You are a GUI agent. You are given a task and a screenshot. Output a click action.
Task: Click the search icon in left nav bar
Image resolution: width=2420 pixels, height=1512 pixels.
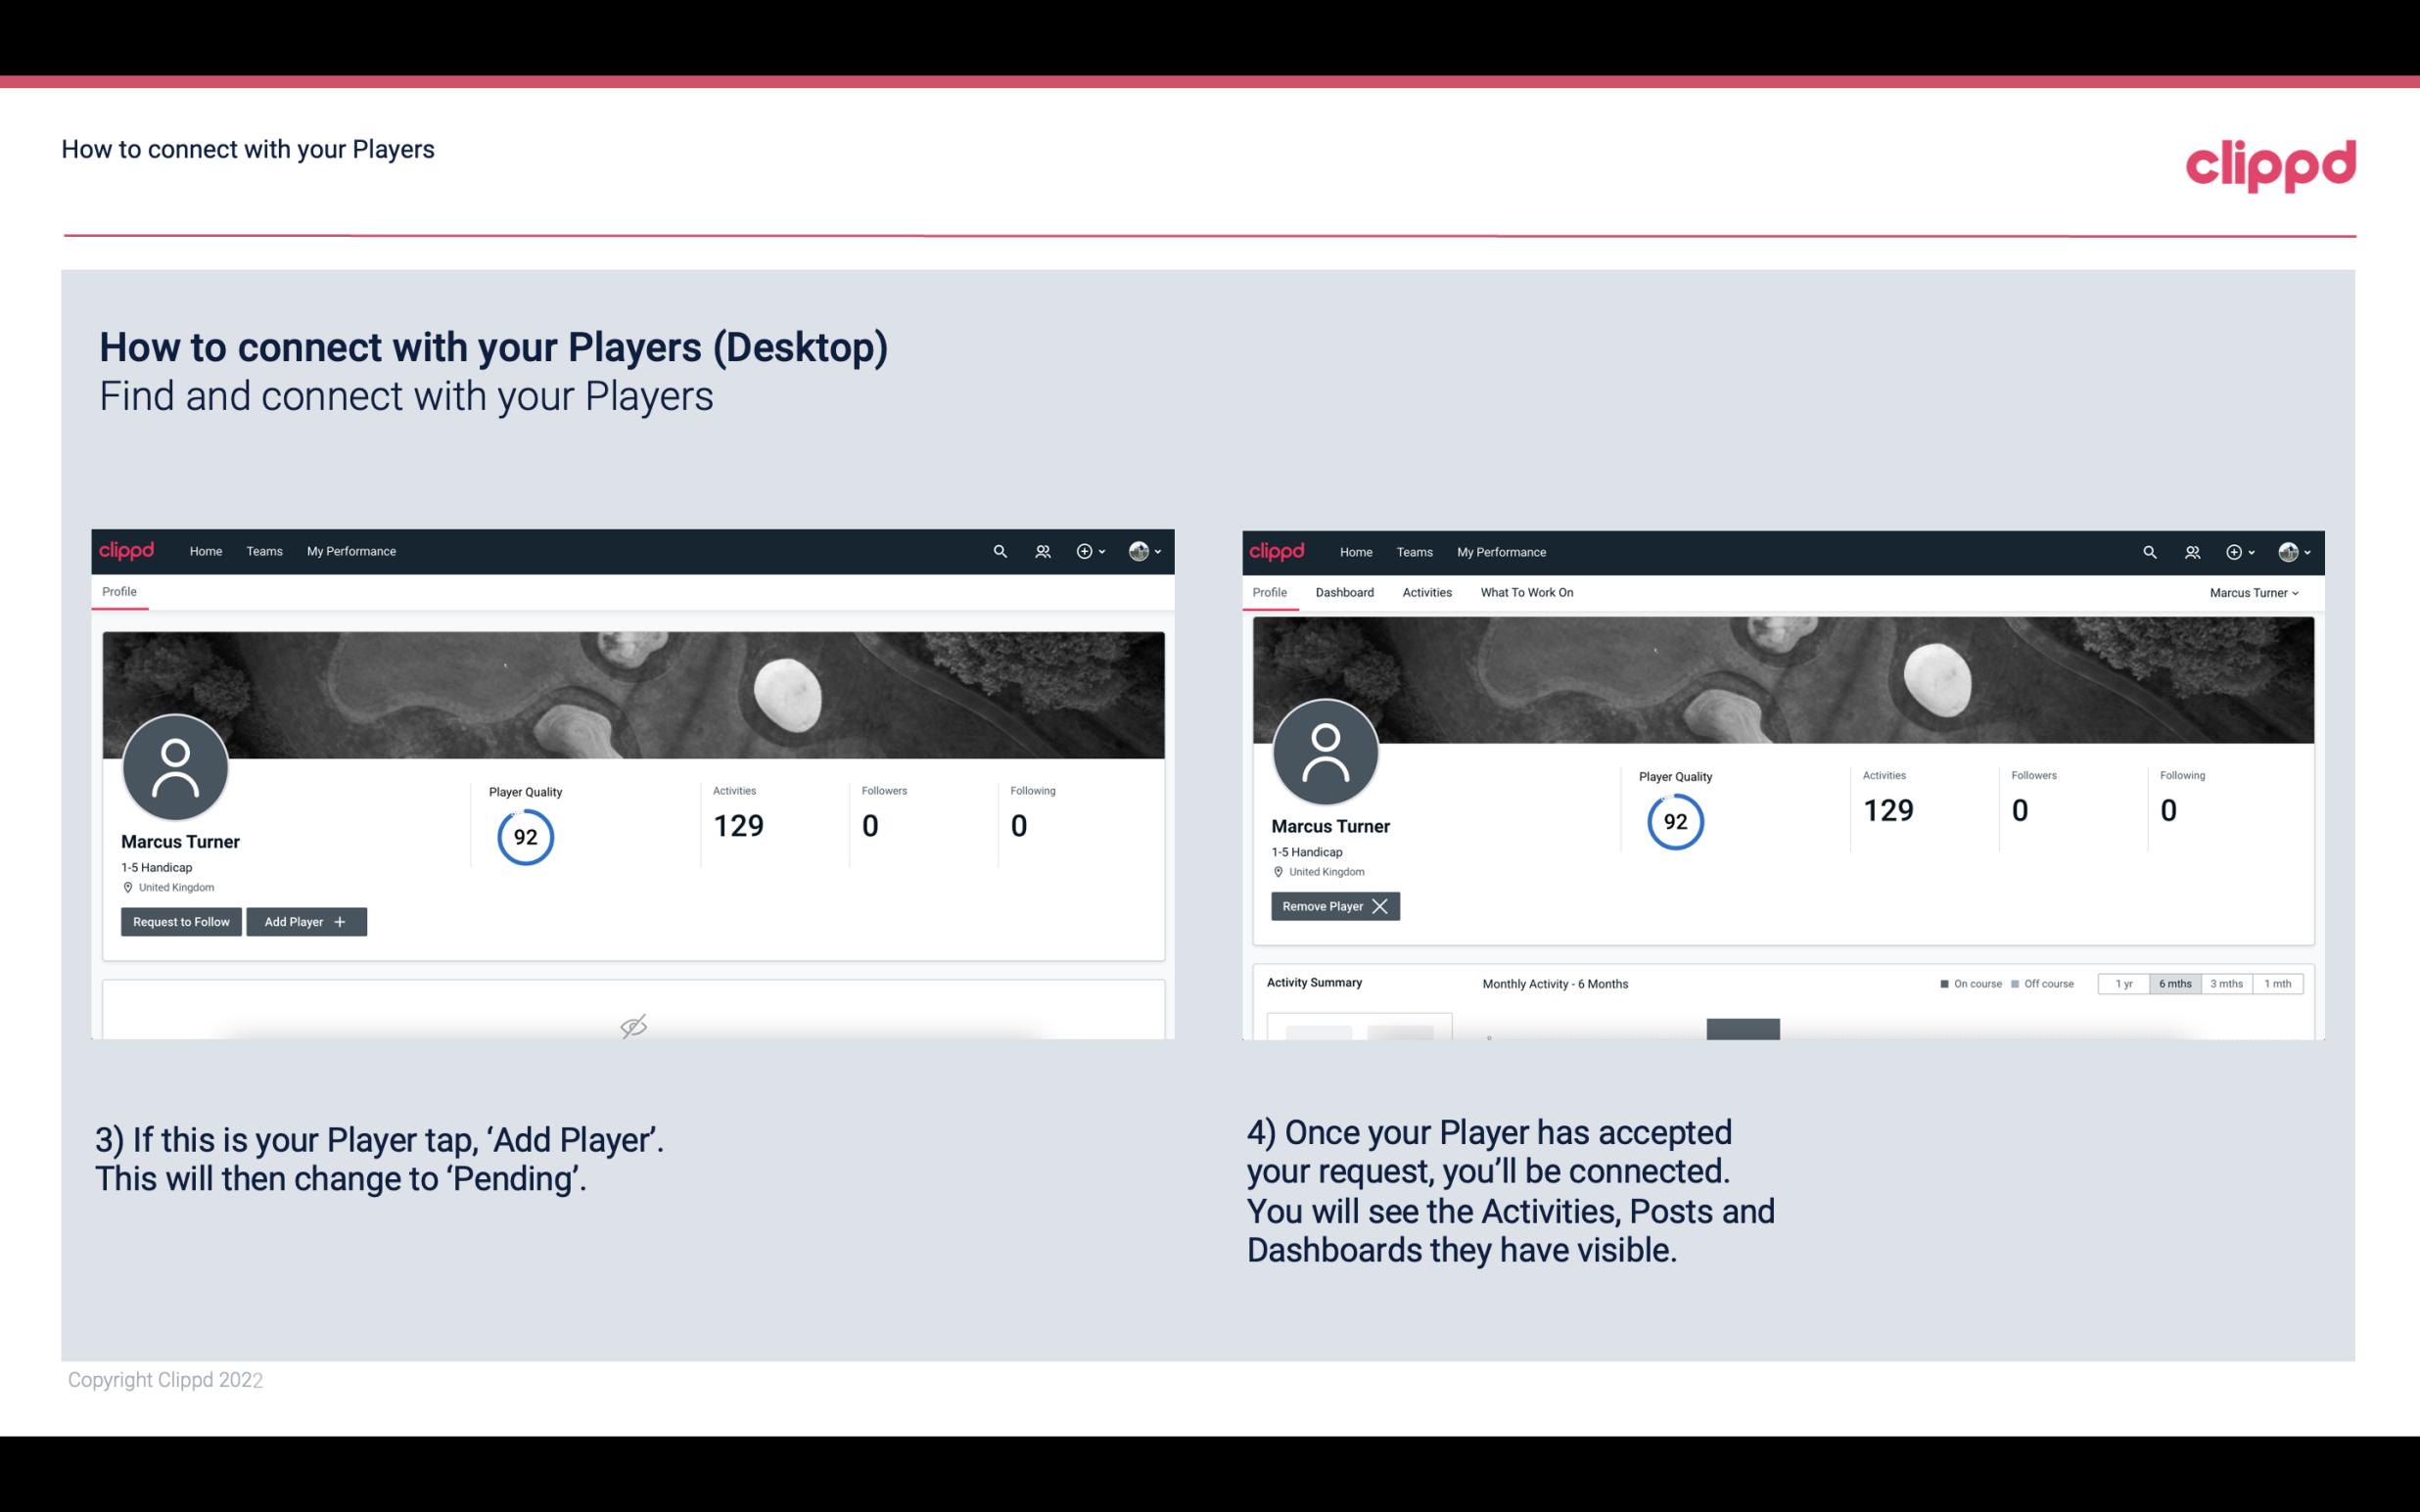pyautogui.click(x=1001, y=550)
